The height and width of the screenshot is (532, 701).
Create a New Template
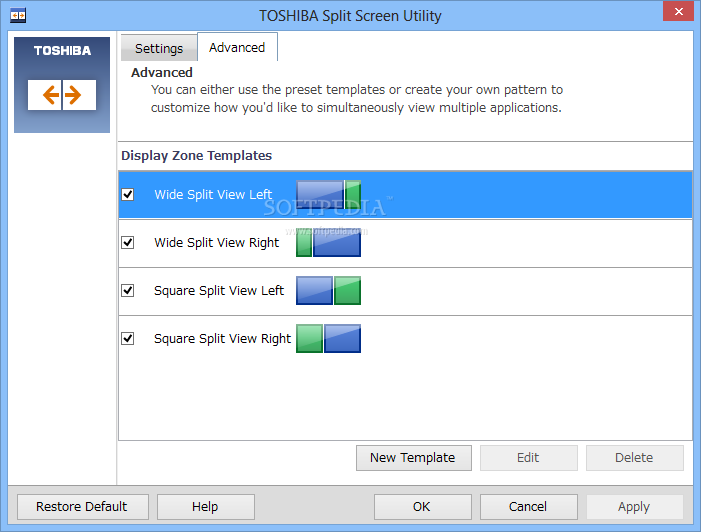click(414, 458)
